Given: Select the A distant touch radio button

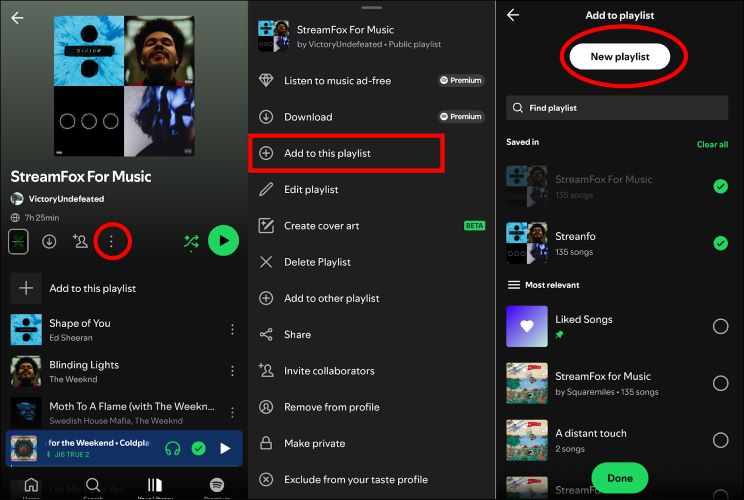Looking at the screenshot, I should pos(720,440).
